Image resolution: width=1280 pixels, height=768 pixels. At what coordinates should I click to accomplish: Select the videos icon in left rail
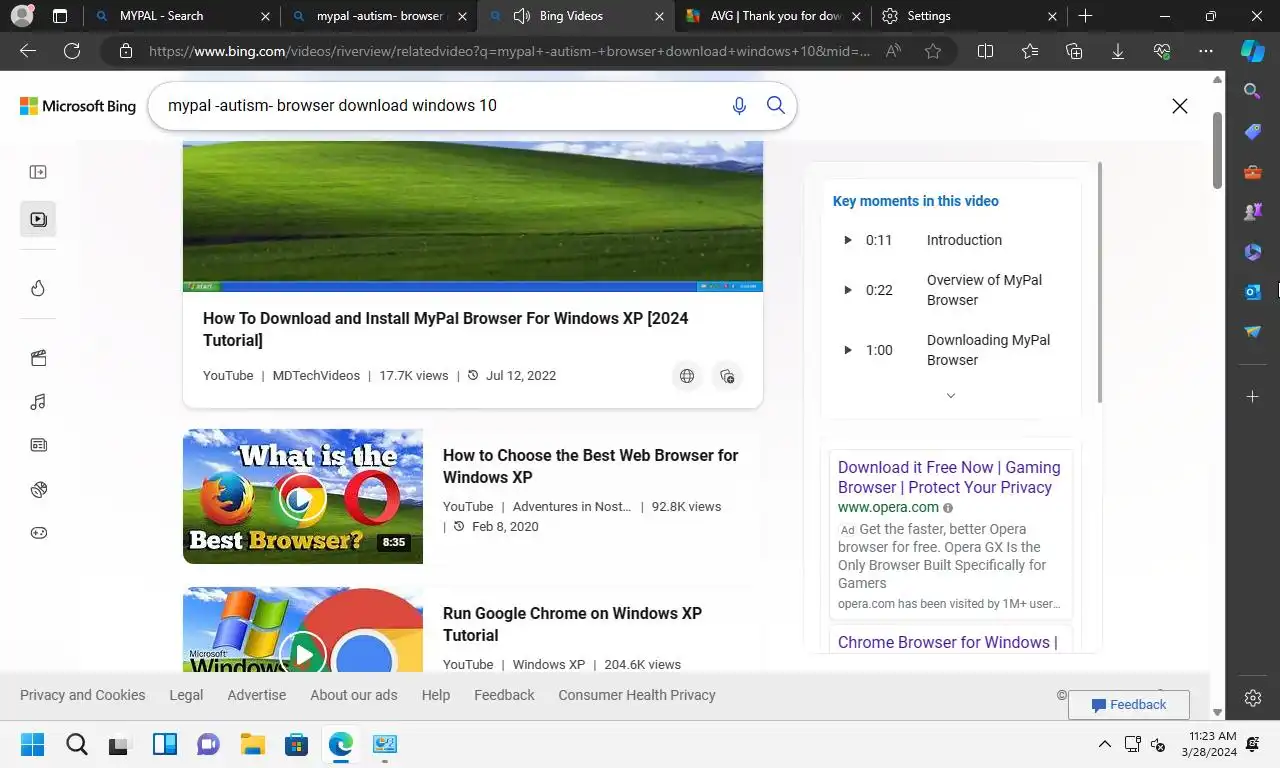click(x=38, y=219)
